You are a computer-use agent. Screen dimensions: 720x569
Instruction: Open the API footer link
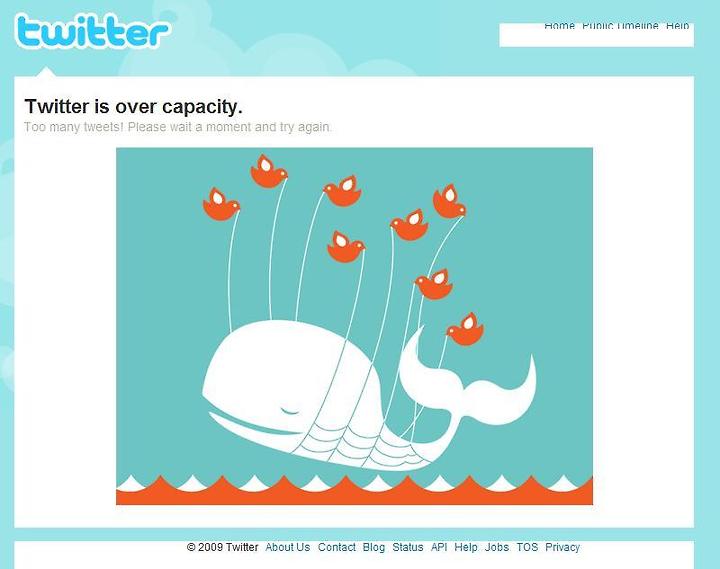439,547
